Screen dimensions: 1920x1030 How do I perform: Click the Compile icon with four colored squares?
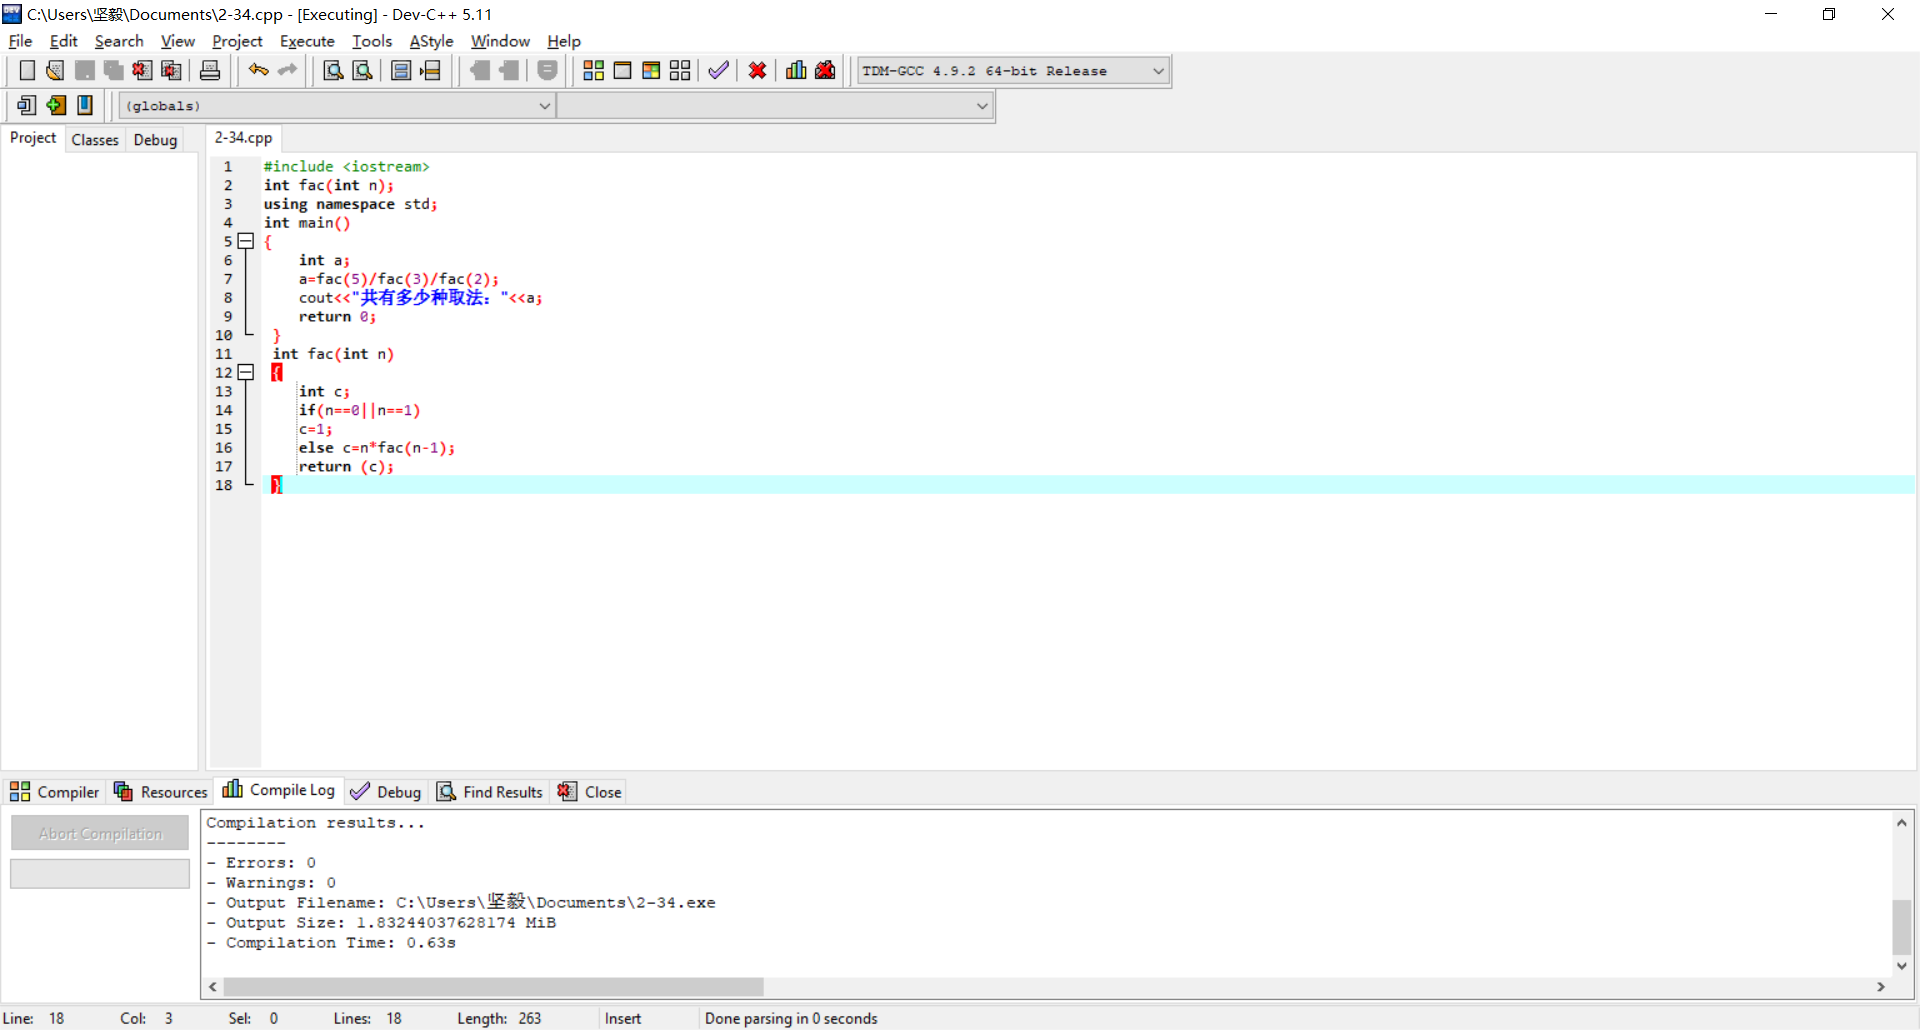point(593,70)
